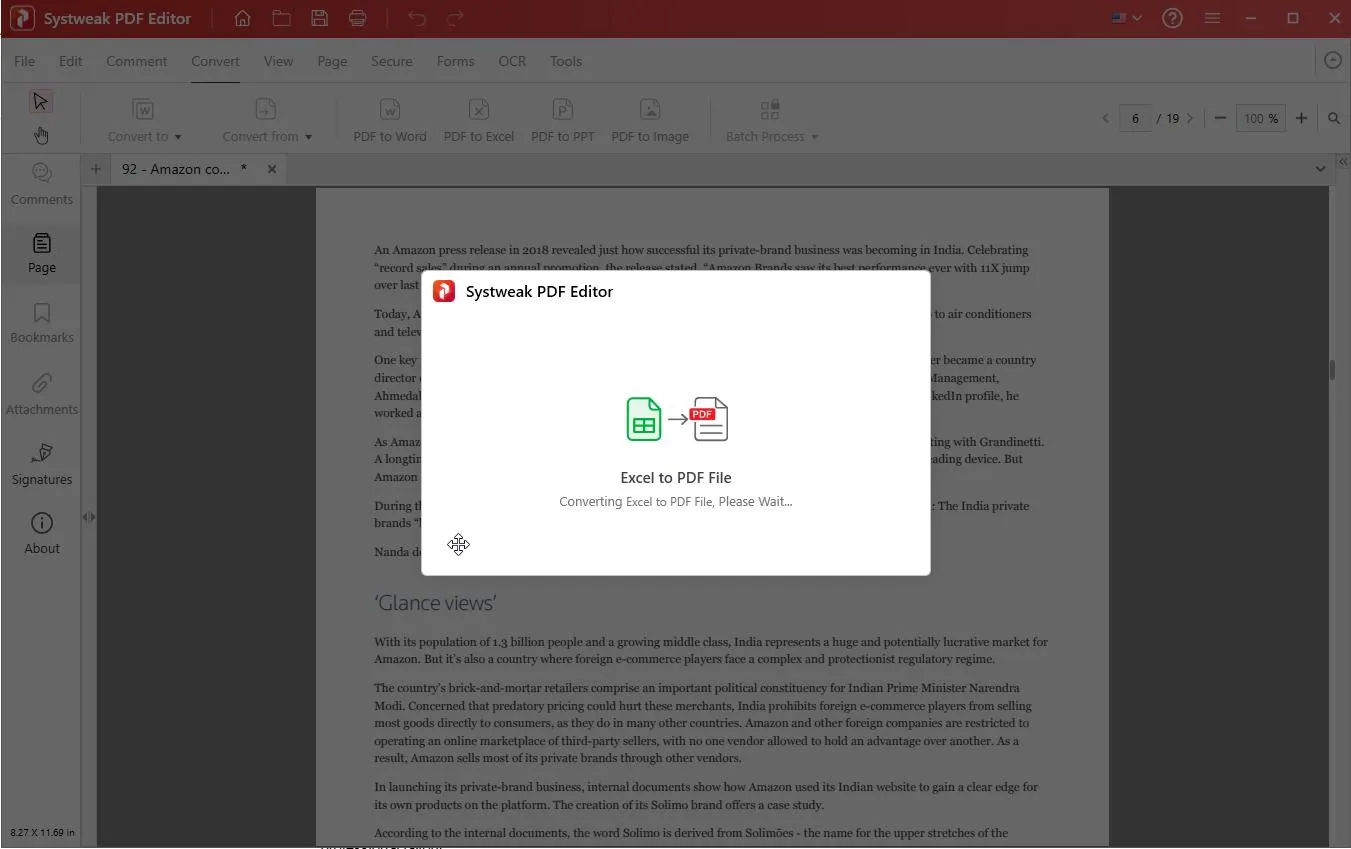Show the Attachments panel

coord(42,394)
